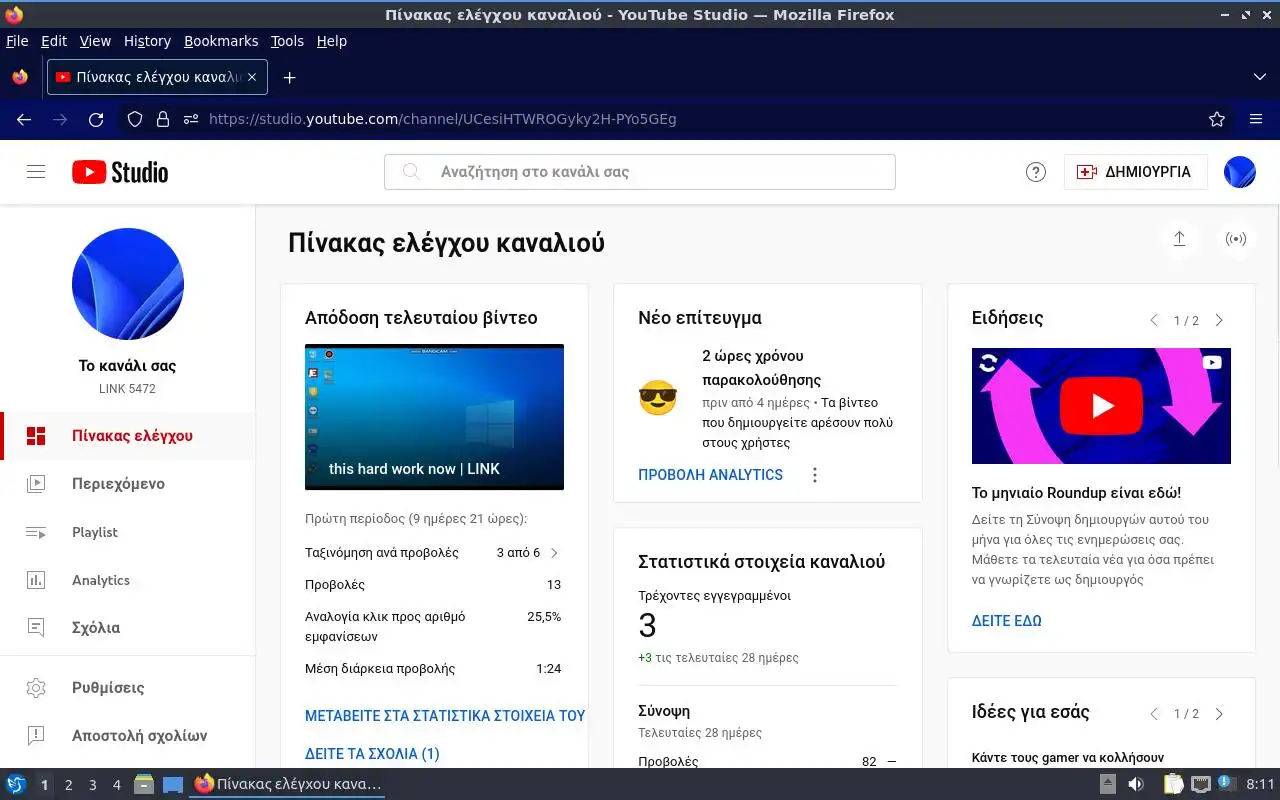The width and height of the screenshot is (1280, 800).
Task: Go to previous item in Ειδήσεις card
Action: 1154,320
